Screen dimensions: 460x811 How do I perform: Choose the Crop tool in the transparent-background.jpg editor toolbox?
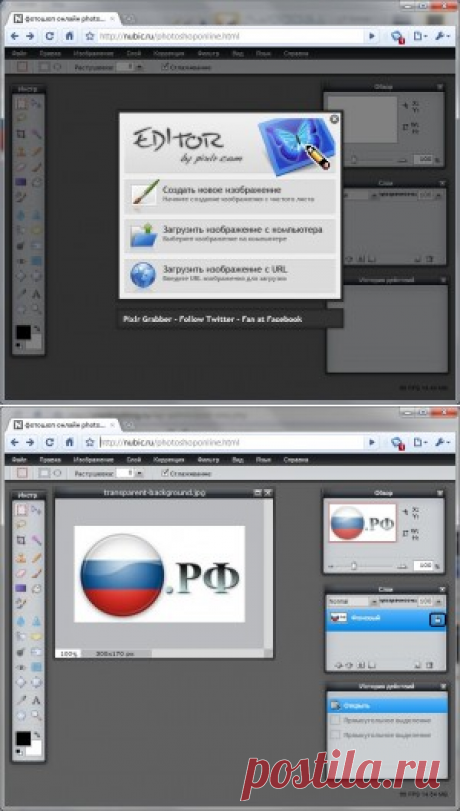coord(21,540)
